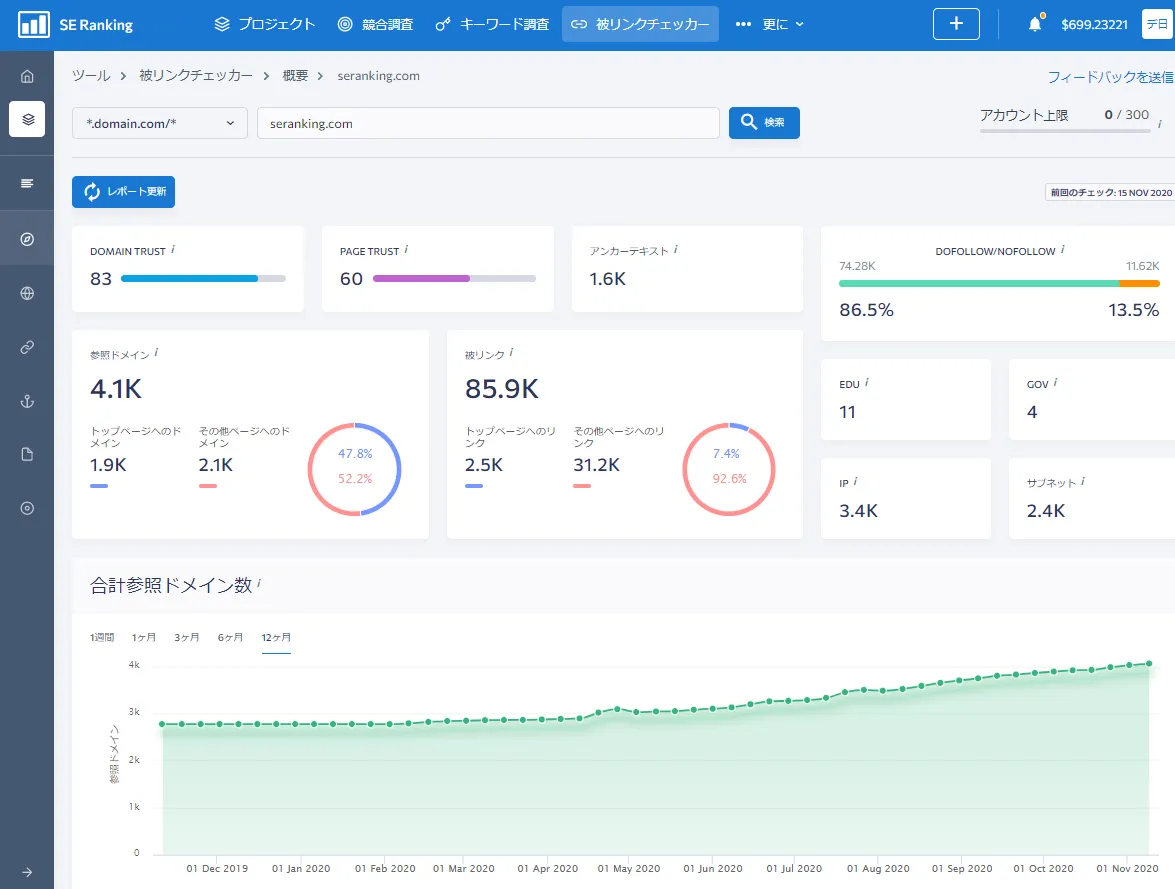Go to 被リンクチェッカー breadcrumb
This screenshot has width=1175, height=889.
[x=196, y=76]
